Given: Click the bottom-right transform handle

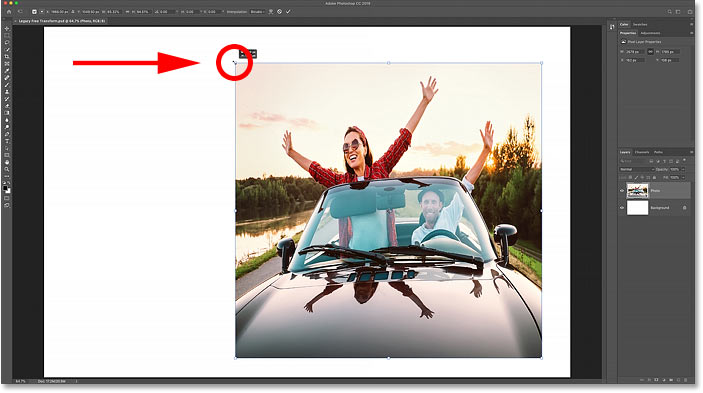Looking at the screenshot, I should point(541,358).
